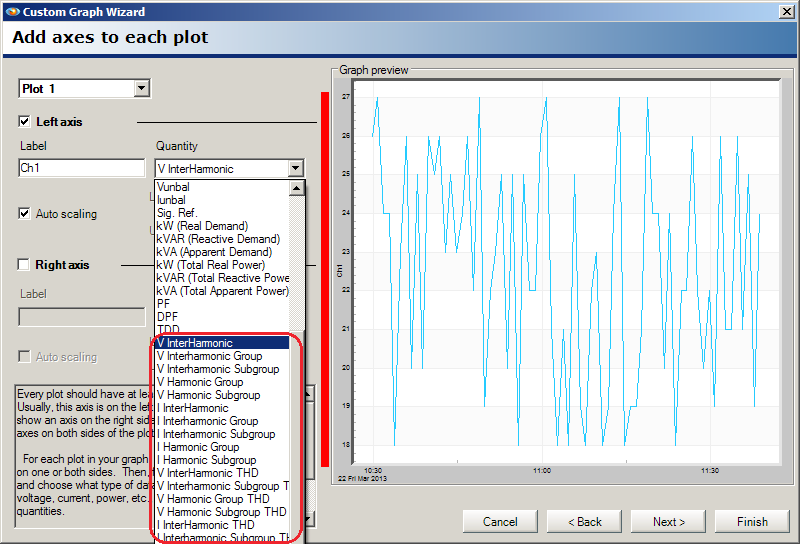
Task: Collapse the Quantity V InterHarmonic dropdown arrow
Action: pyautogui.click(x=295, y=168)
